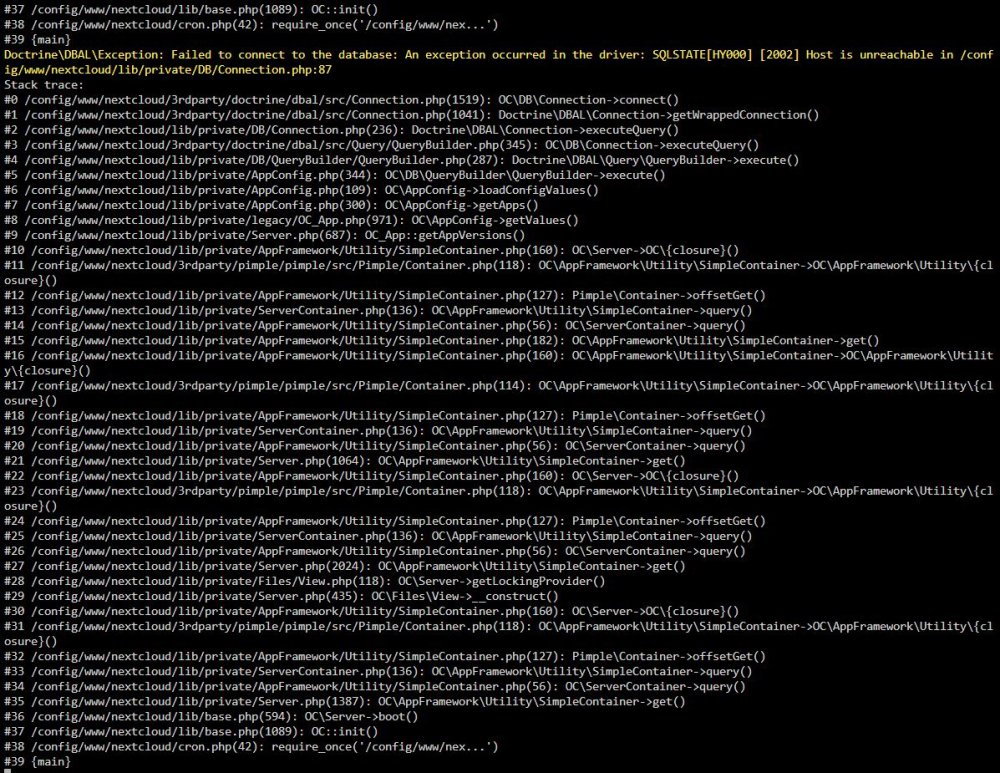Select trace line #25 ServerContainer.php(136)
This screenshot has height=773, width=1000.
(378, 536)
